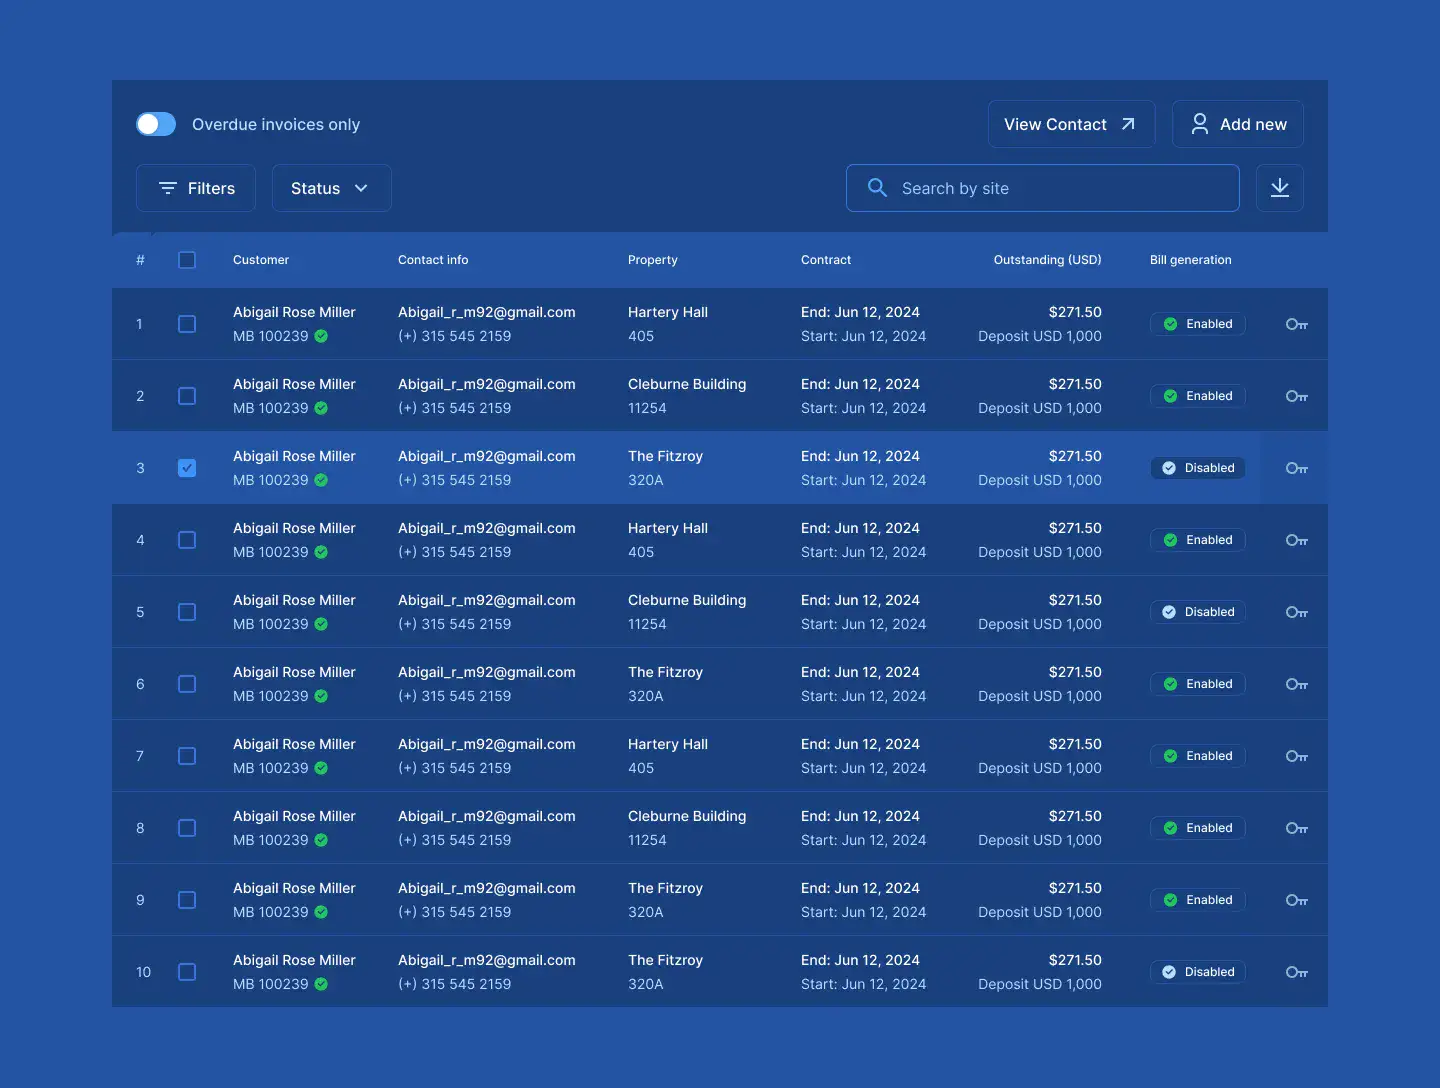Click verified badge beside MB 100239 in row 10
Viewport: 1440px width, 1088px height.
click(x=321, y=984)
